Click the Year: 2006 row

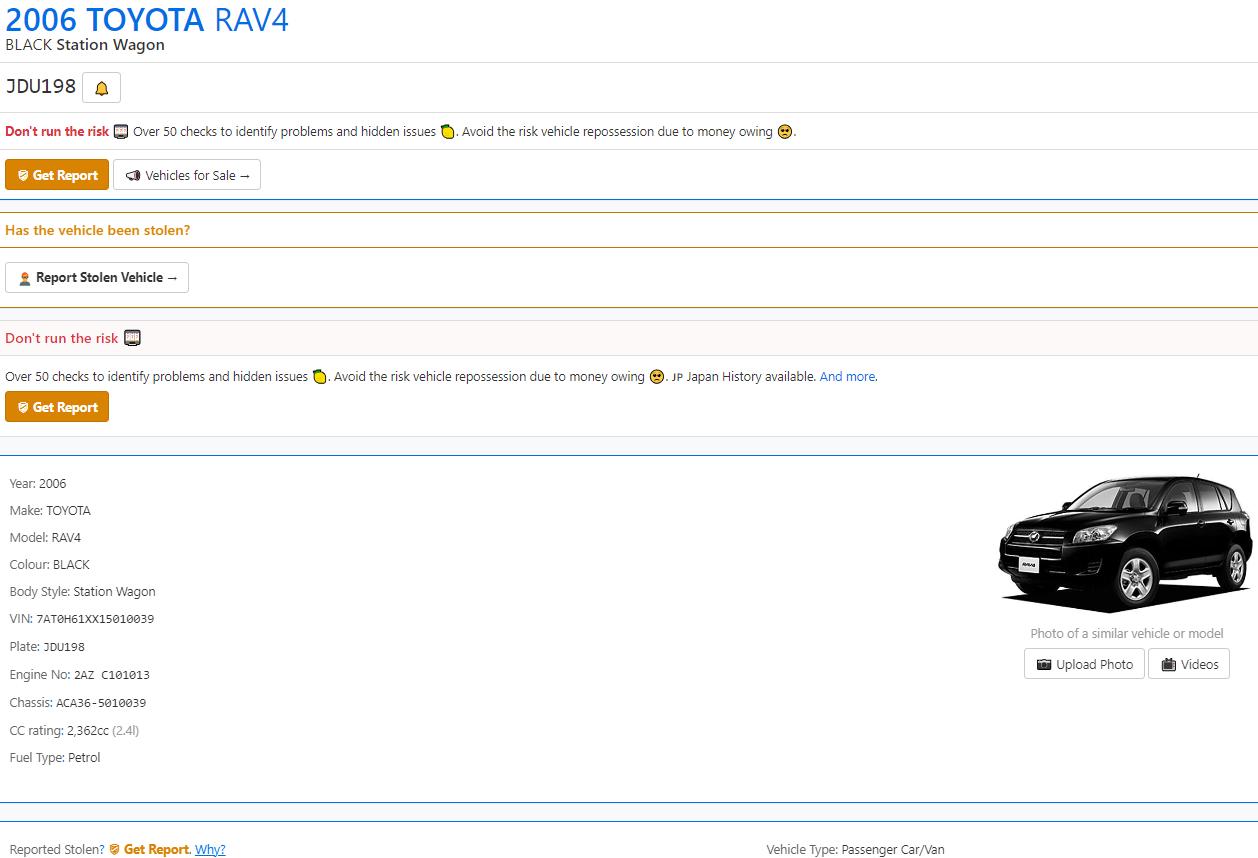[38, 484]
